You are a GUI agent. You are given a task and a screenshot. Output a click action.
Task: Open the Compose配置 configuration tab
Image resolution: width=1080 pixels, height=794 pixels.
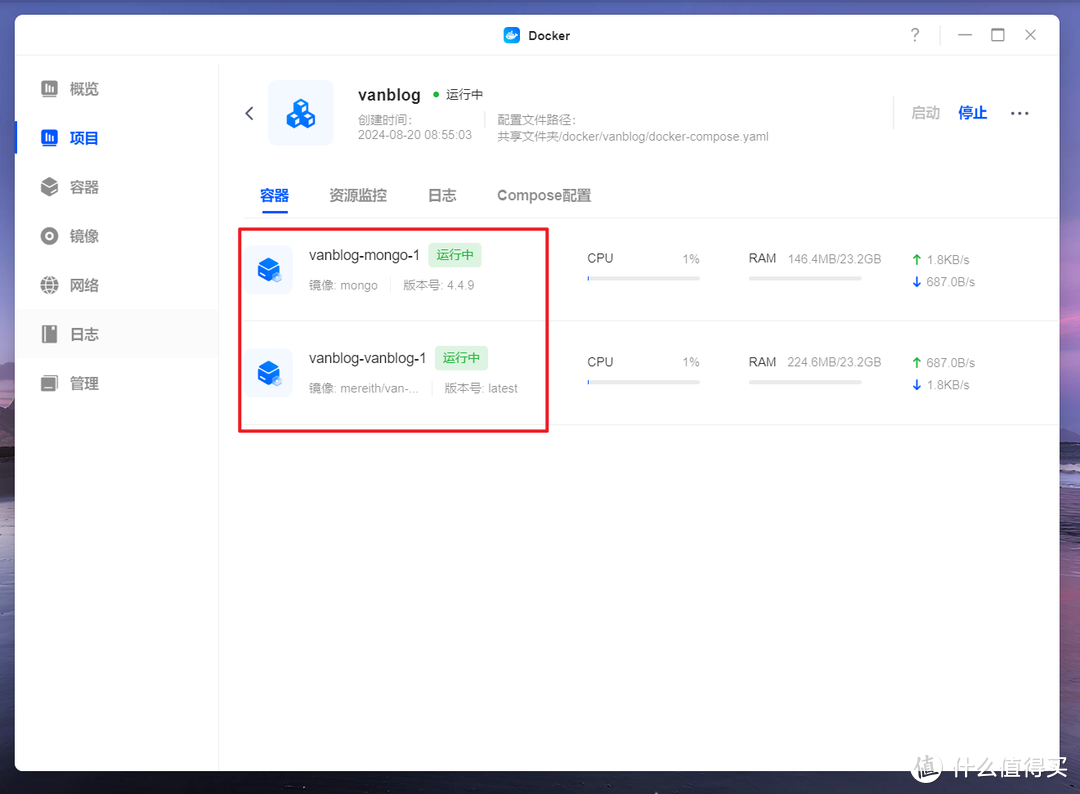543,195
